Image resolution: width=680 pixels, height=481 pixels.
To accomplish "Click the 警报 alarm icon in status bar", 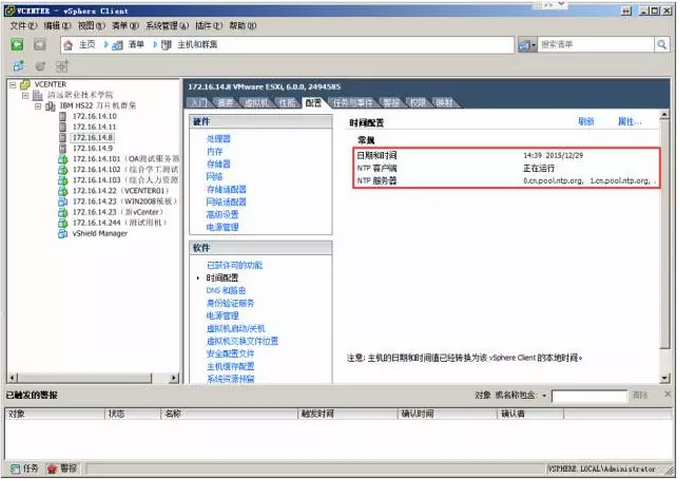I will click(52, 468).
